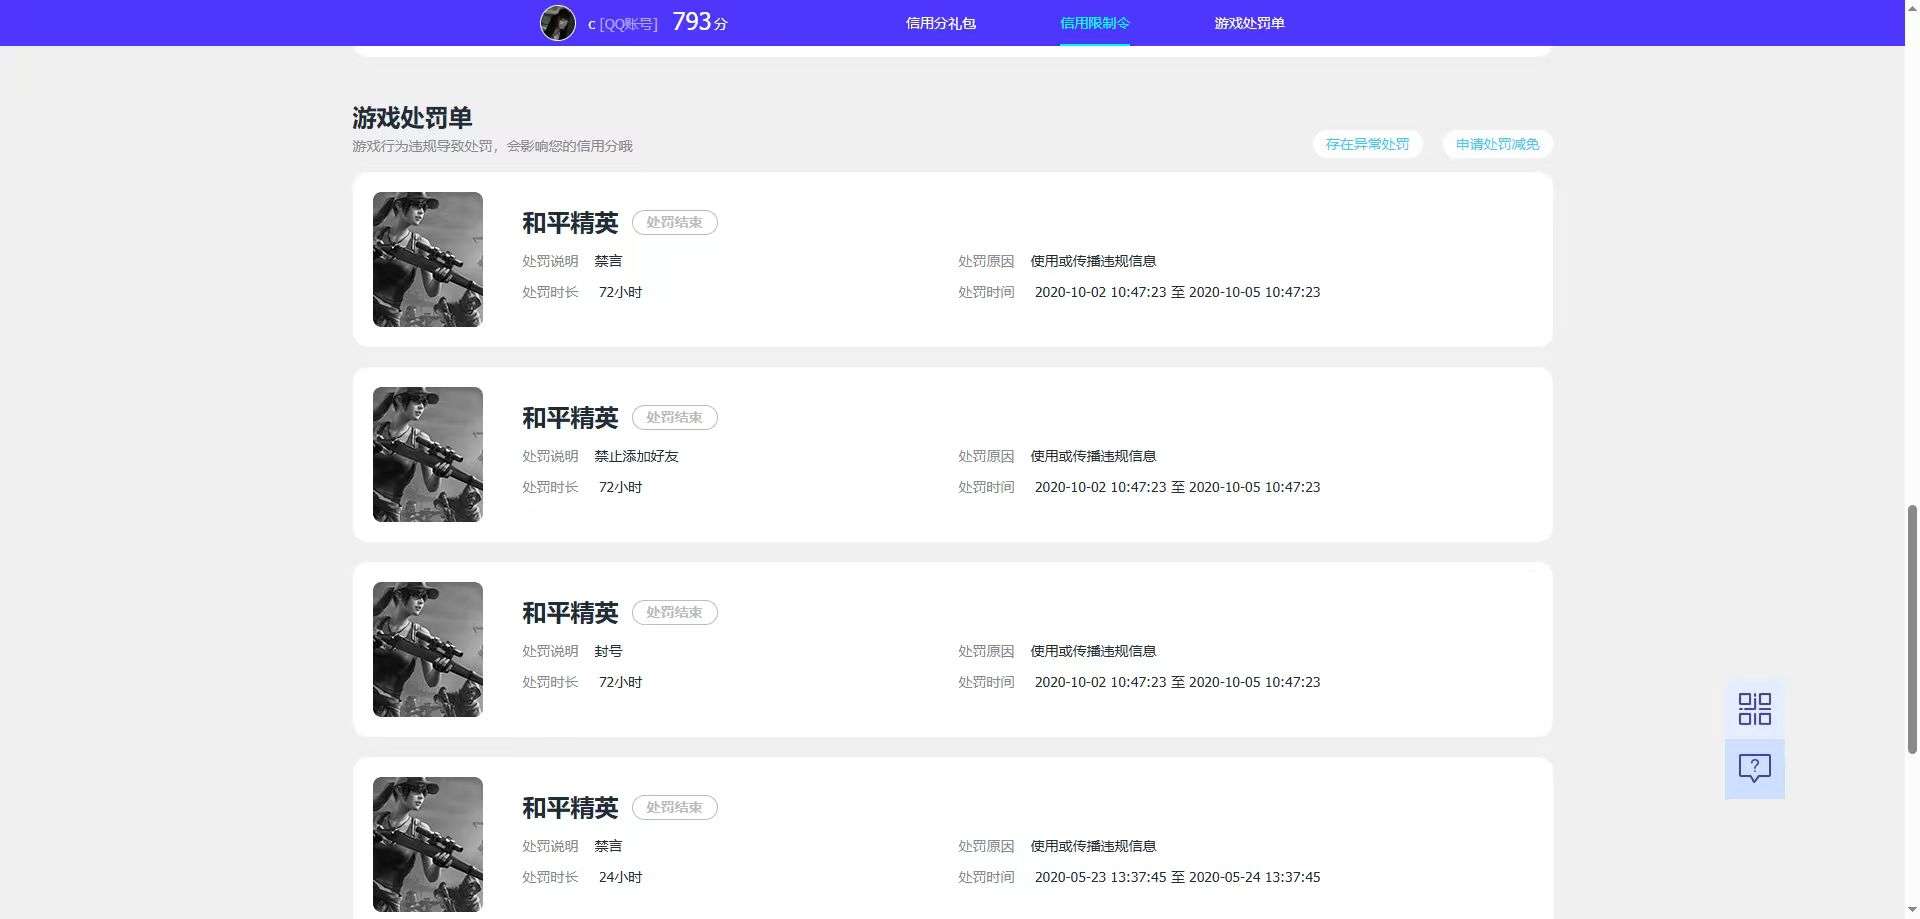This screenshot has height=919, width=1920.
Task: Select the 72小时 duration on the 禁止添加好友 card
Action: coord(620,487)
